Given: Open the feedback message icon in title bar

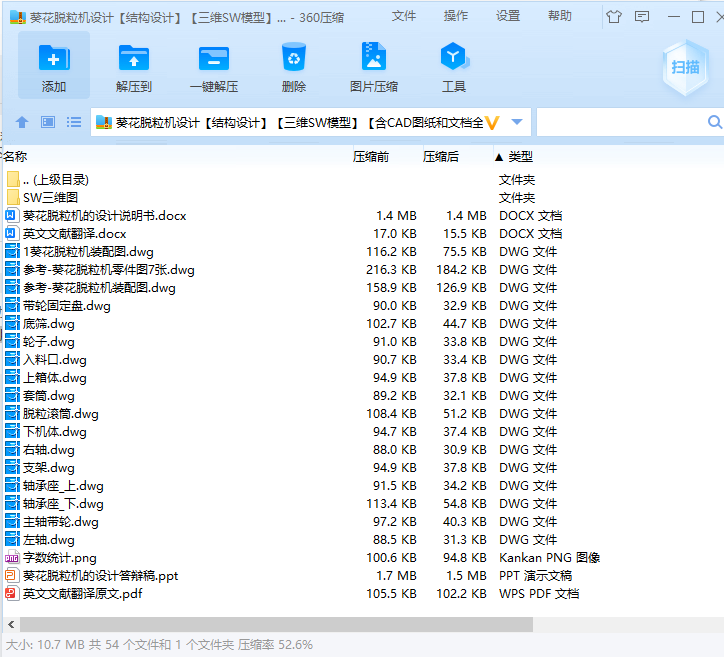Looking at the screenshot, I should coord(642,17).
